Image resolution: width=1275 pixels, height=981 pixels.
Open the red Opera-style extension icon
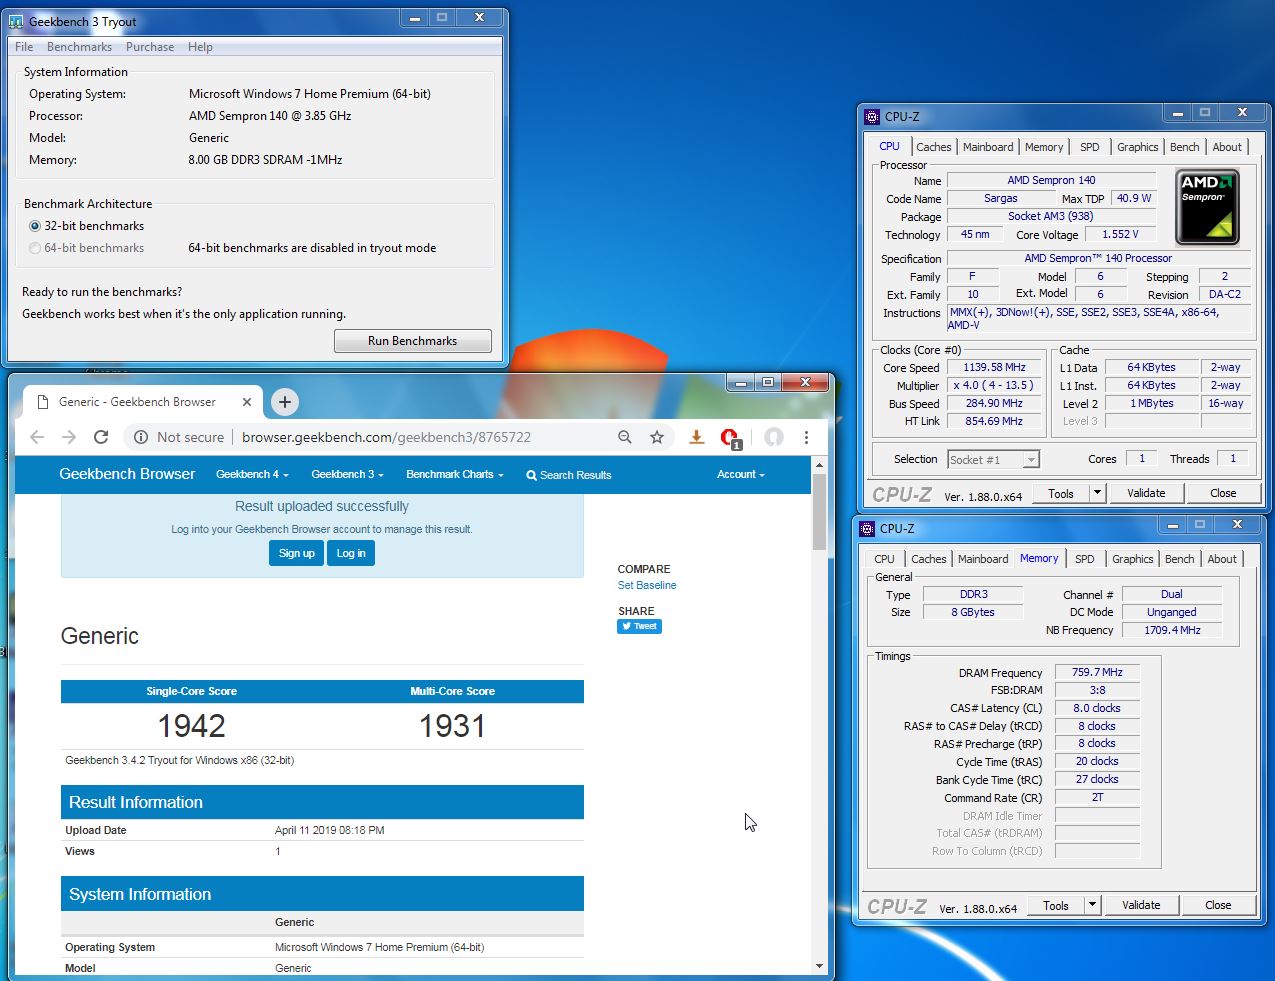pos(730,438)
